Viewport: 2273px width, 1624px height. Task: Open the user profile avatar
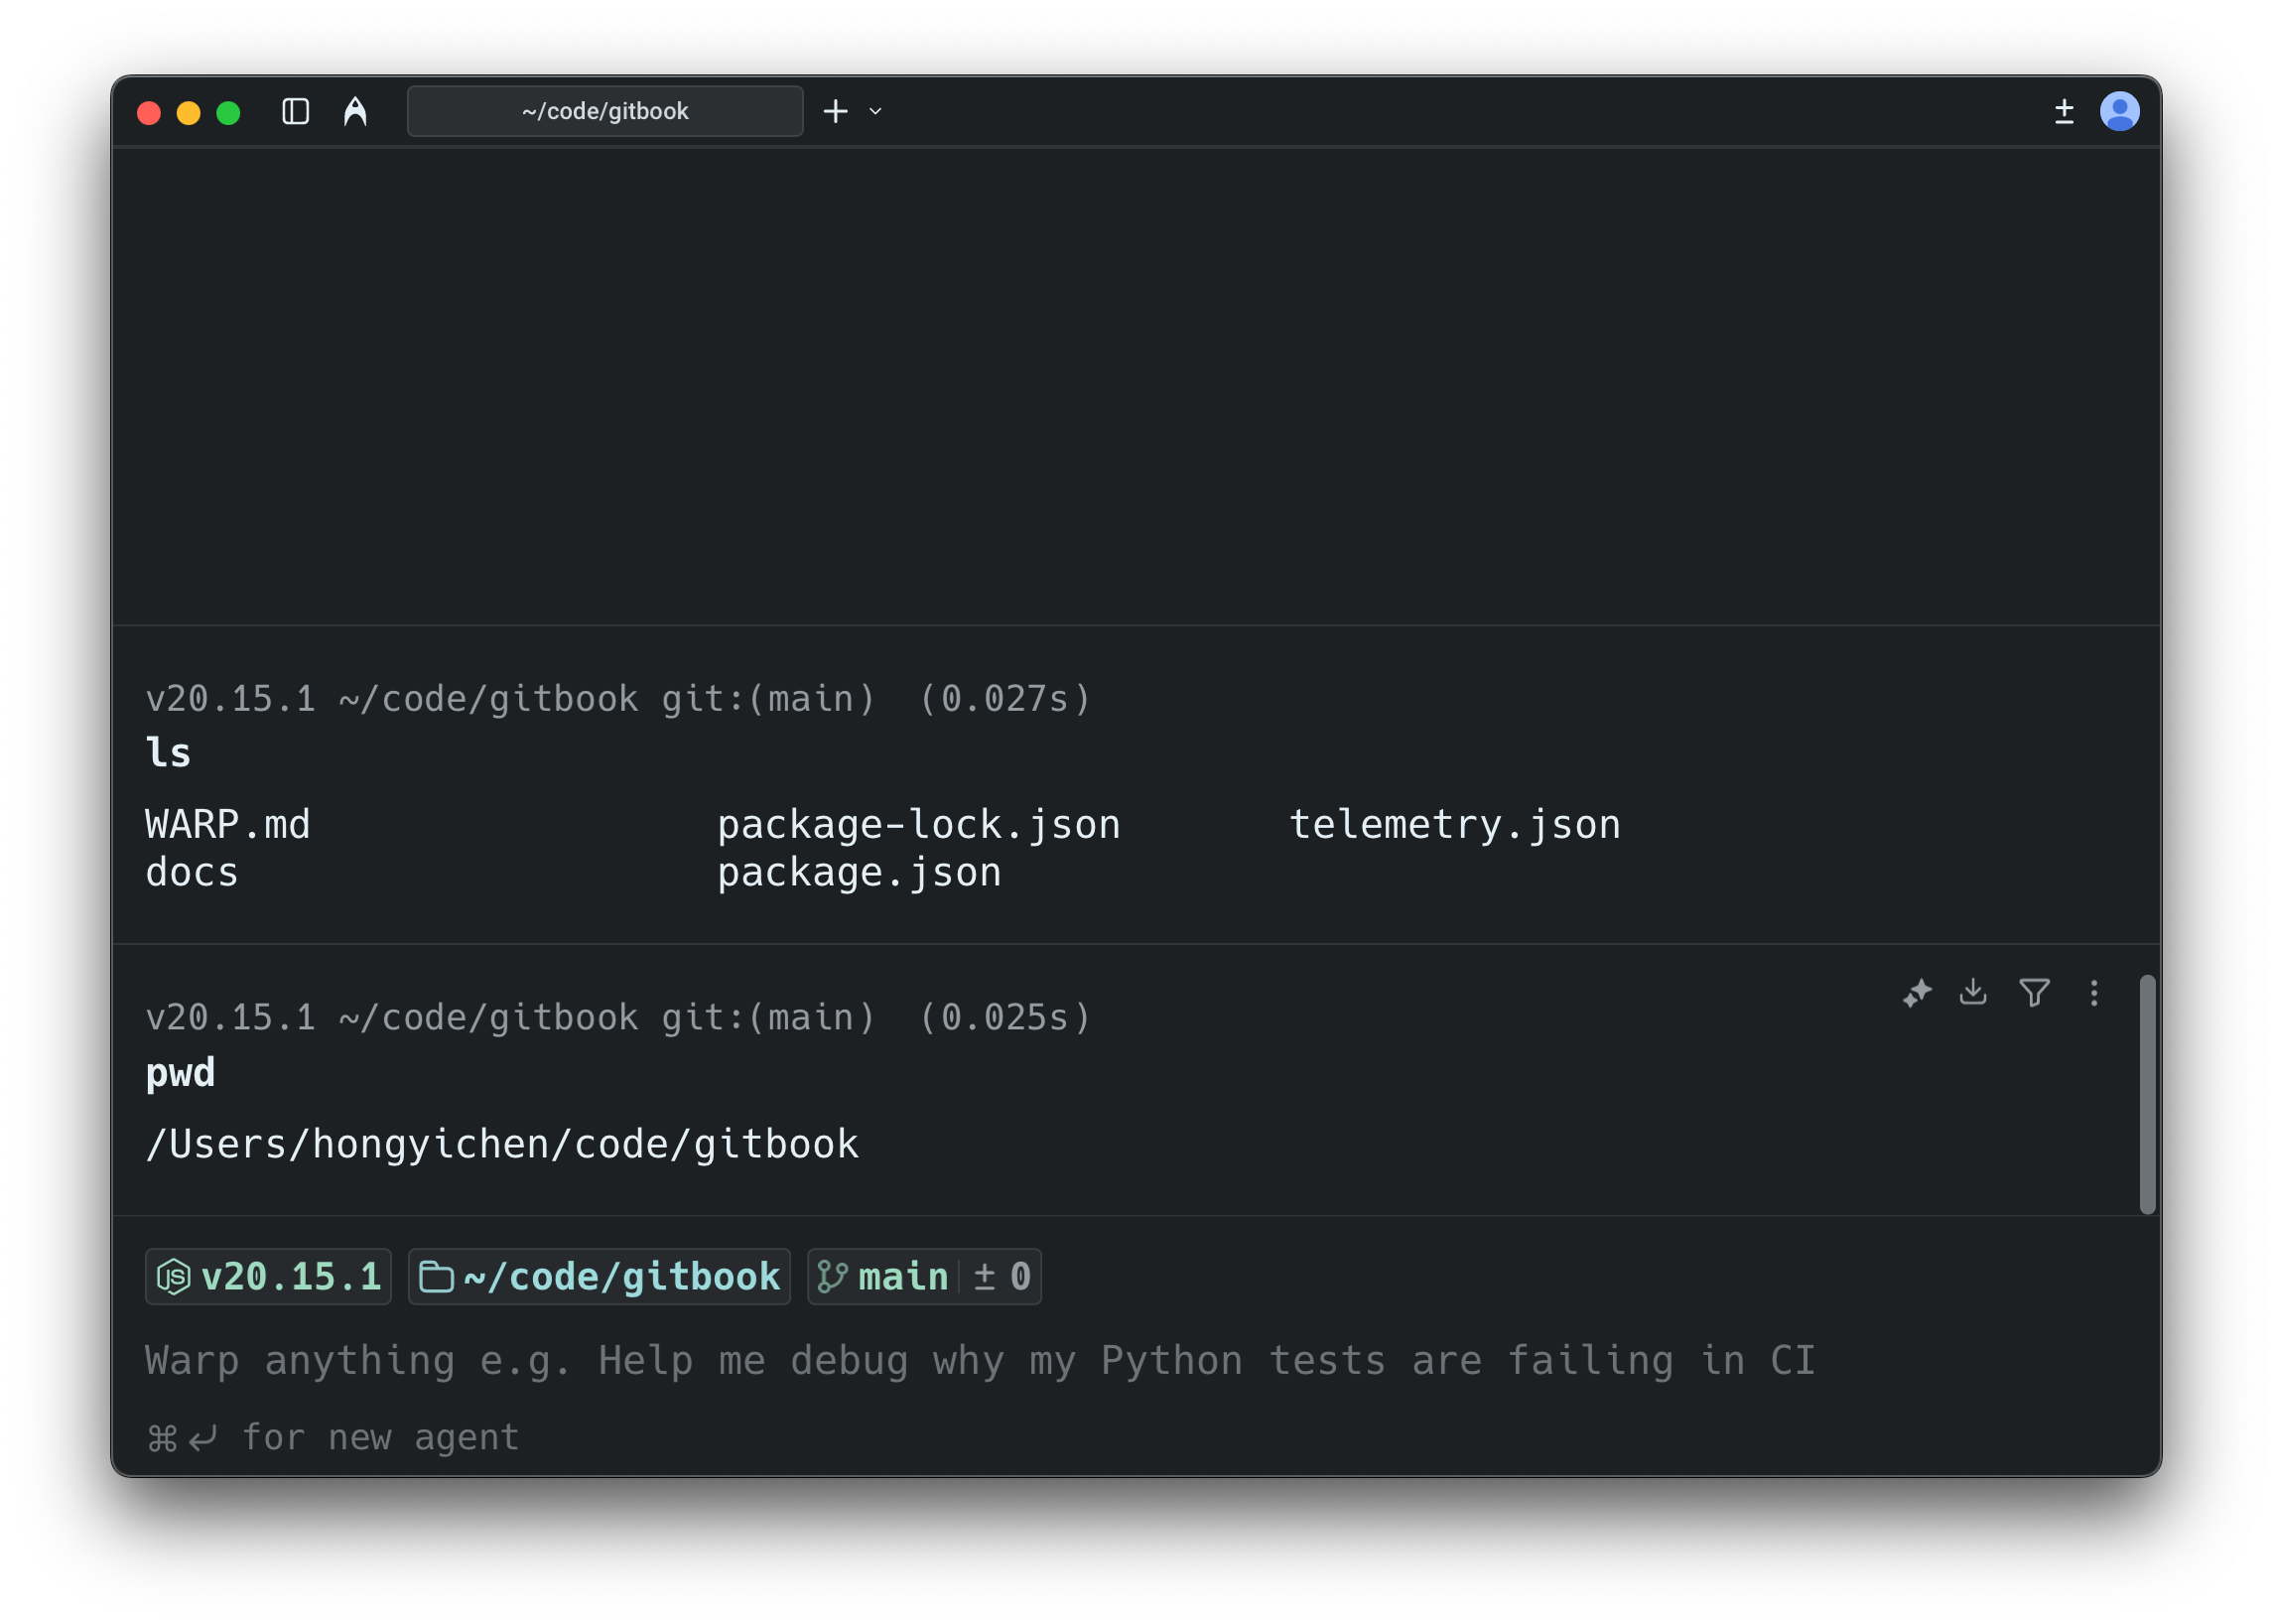[x=2119, y=111]
